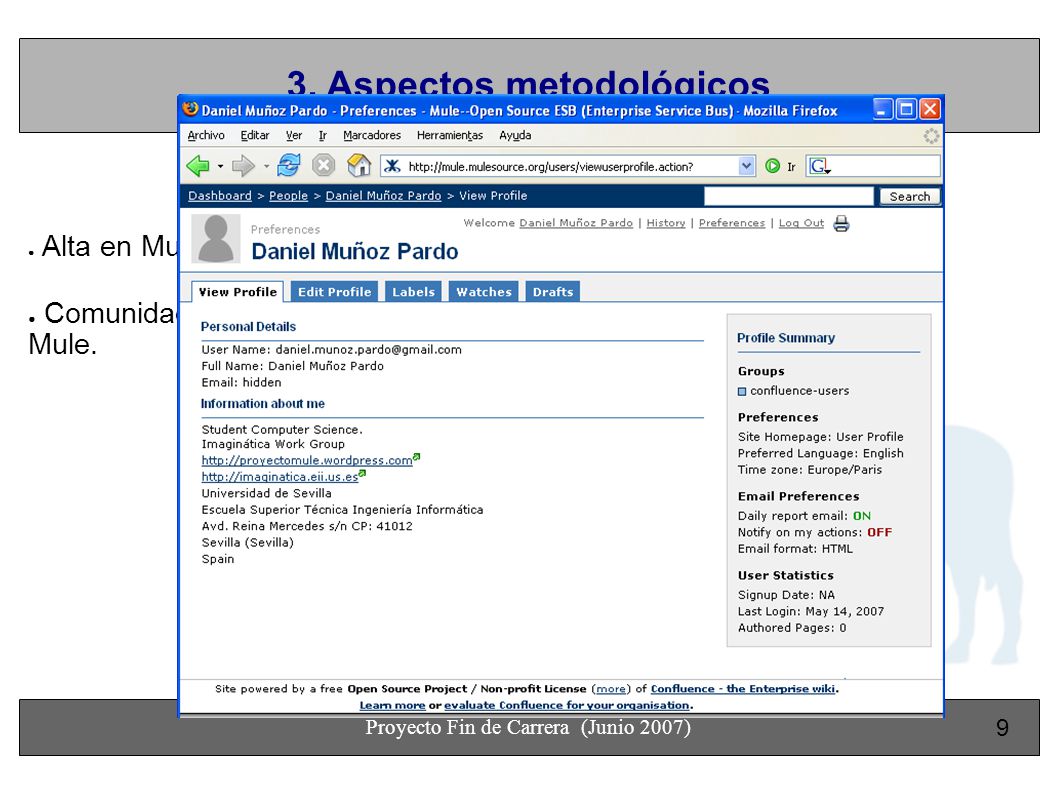
Task: Open the Preferences link in welcome bar
Action: pyautogui.click(x=732, y=223)
